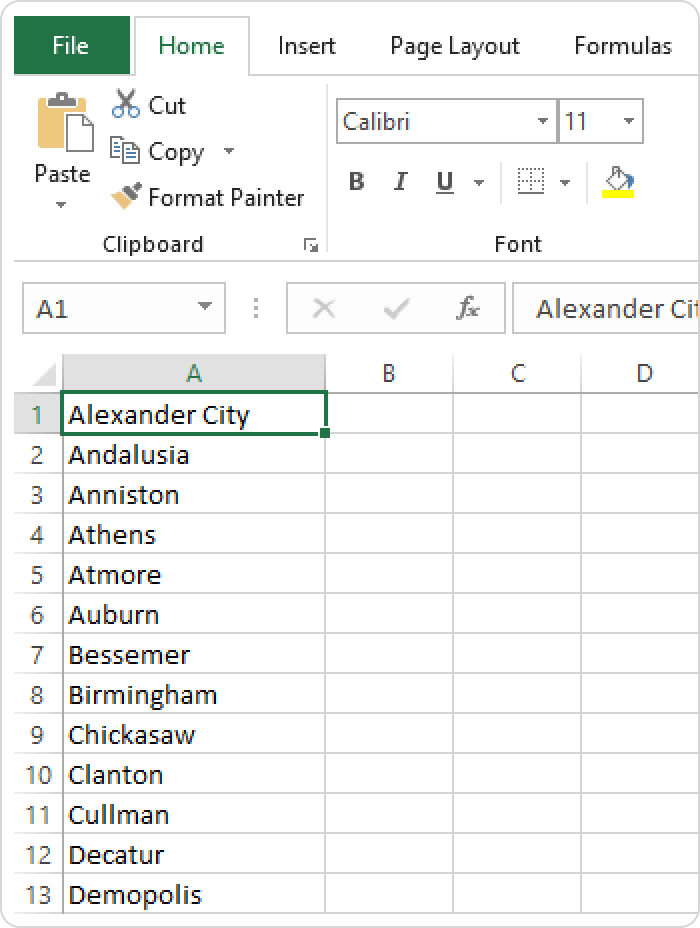This screenshot has width=700, height=928.
Task: Select column B header
Action: (x=388, y=373)
